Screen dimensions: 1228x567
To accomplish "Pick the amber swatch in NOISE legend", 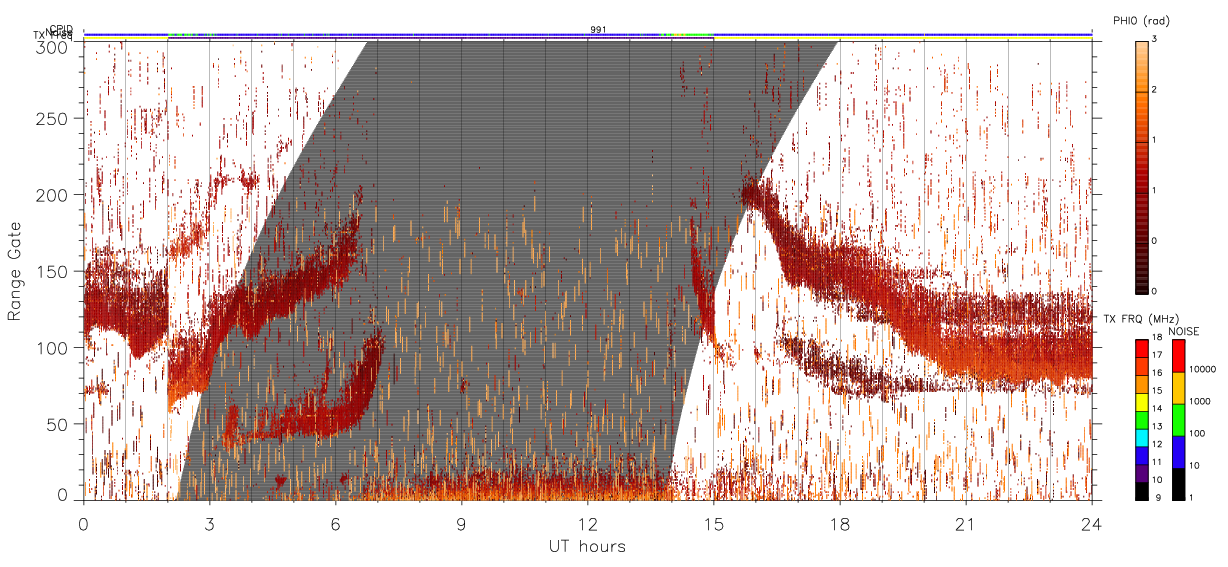I will click(x=1179, y=388).
